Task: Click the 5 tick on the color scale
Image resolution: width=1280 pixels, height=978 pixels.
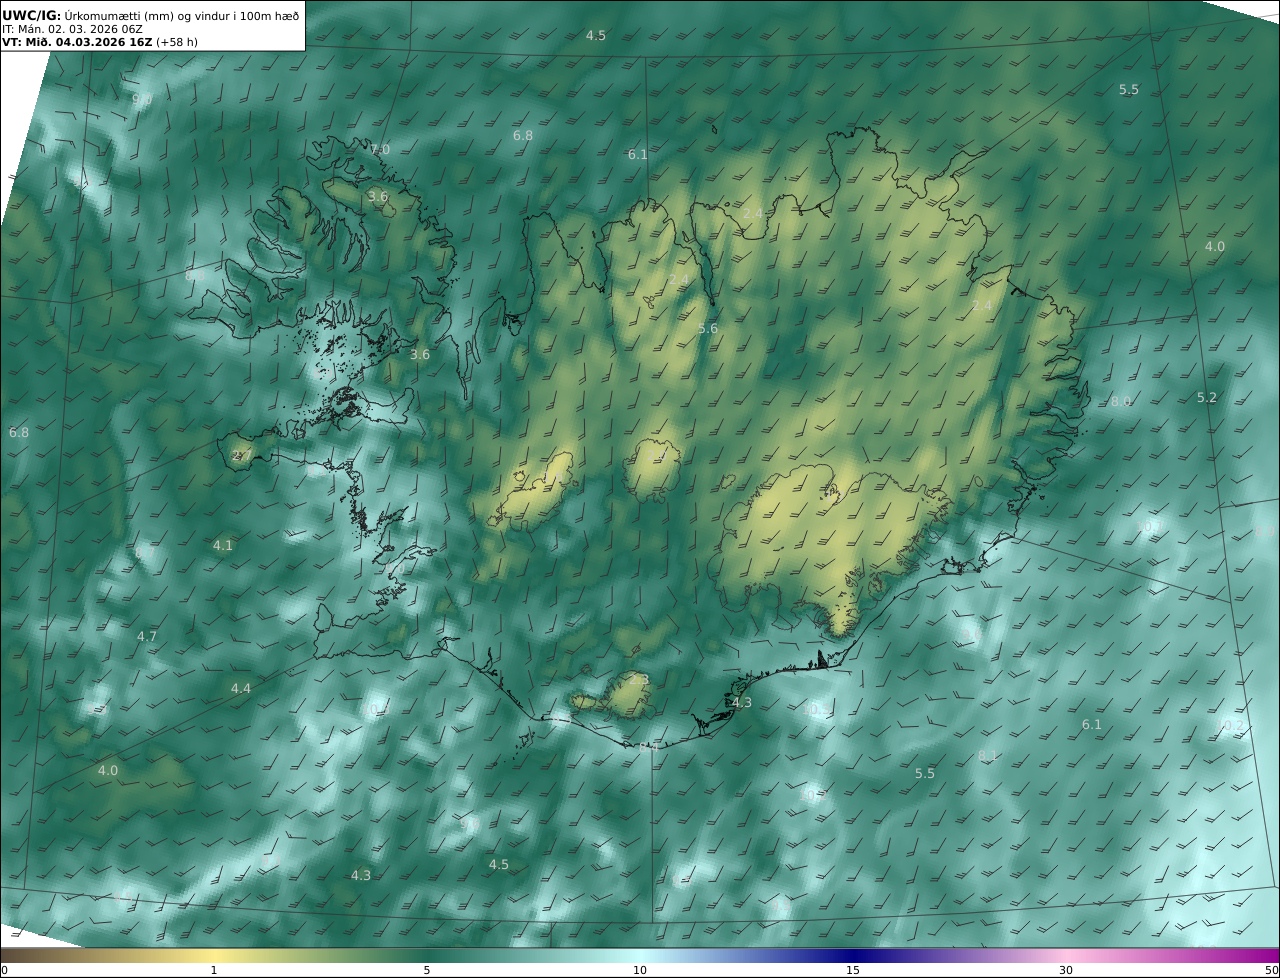Action: [x=427, y=970]
